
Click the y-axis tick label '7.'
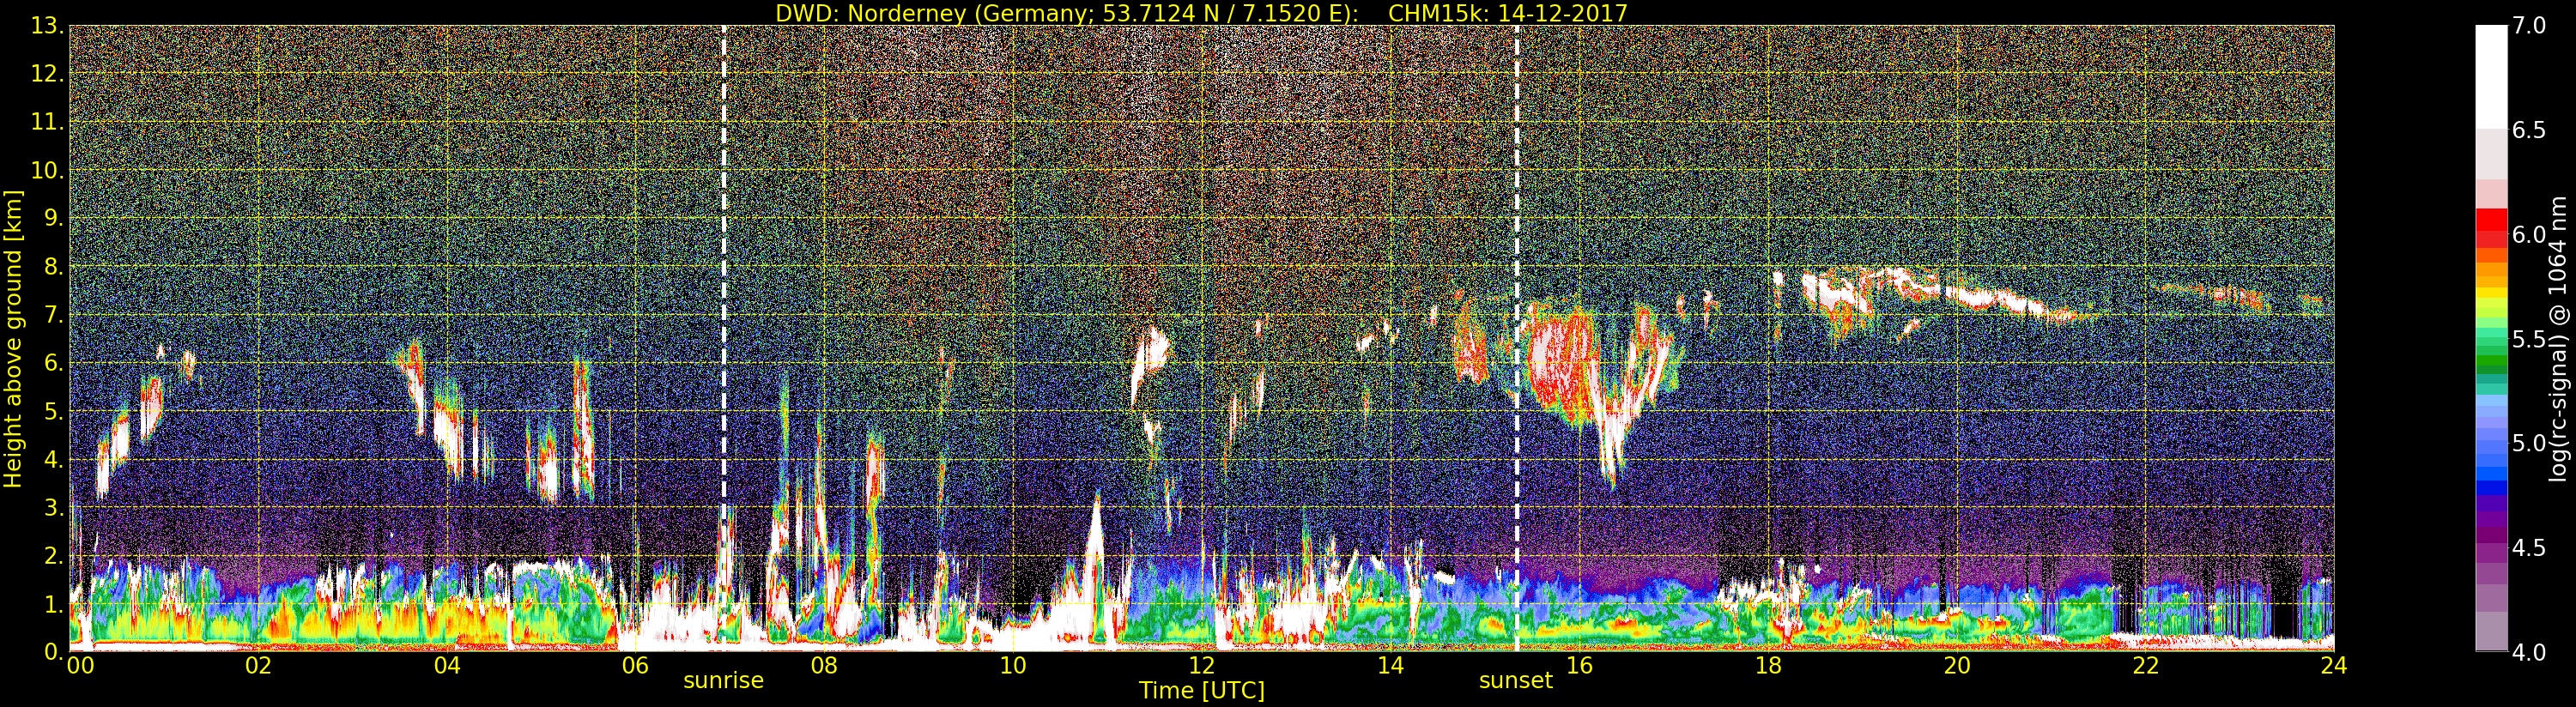click(x=54, y=315)
